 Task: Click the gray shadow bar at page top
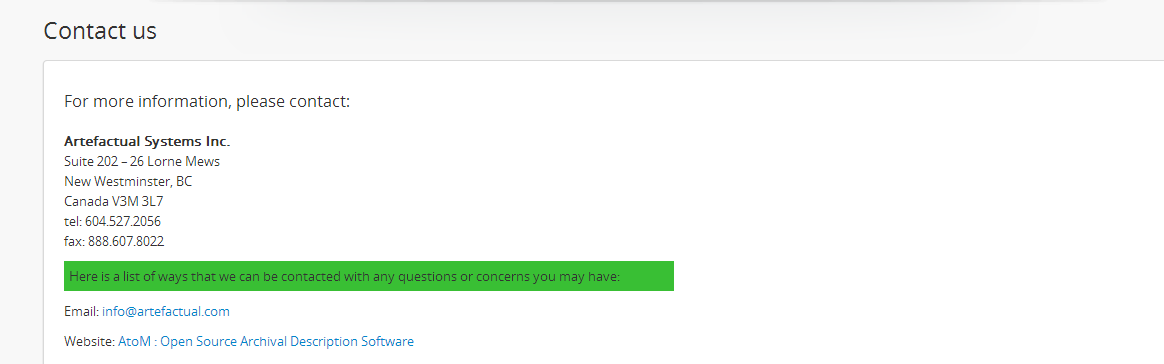click(631, 4)
